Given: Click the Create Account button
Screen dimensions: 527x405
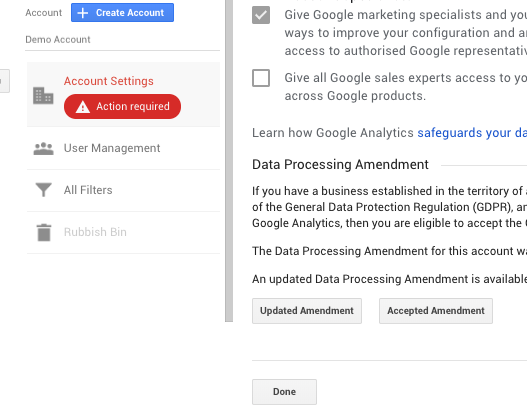Looking at the screenshot, I should coord(122,13).
